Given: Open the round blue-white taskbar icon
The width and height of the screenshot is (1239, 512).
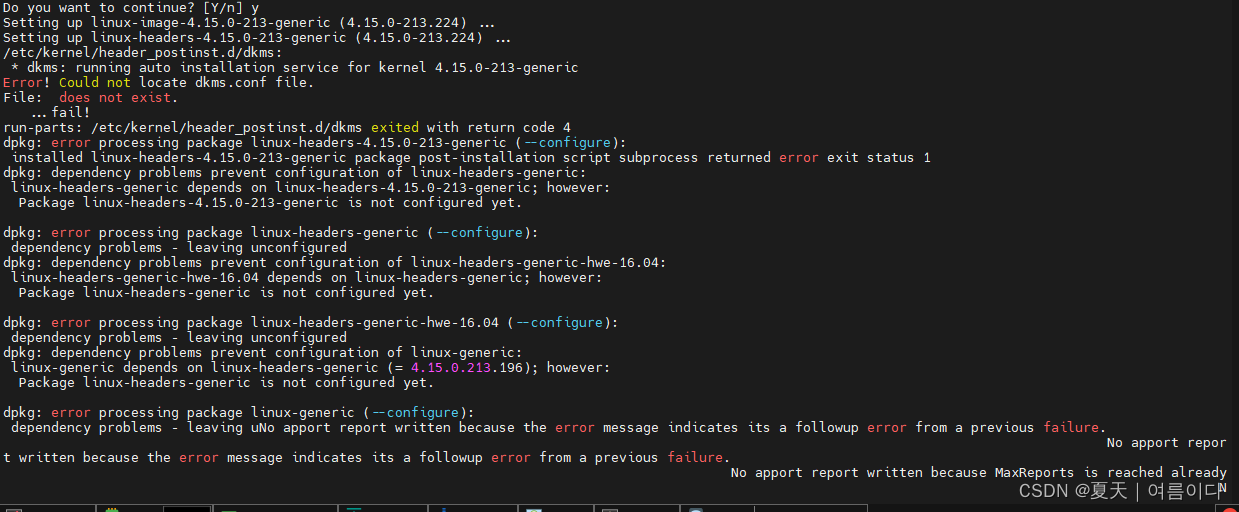Looking at the screenshot, I should point(695,509).
